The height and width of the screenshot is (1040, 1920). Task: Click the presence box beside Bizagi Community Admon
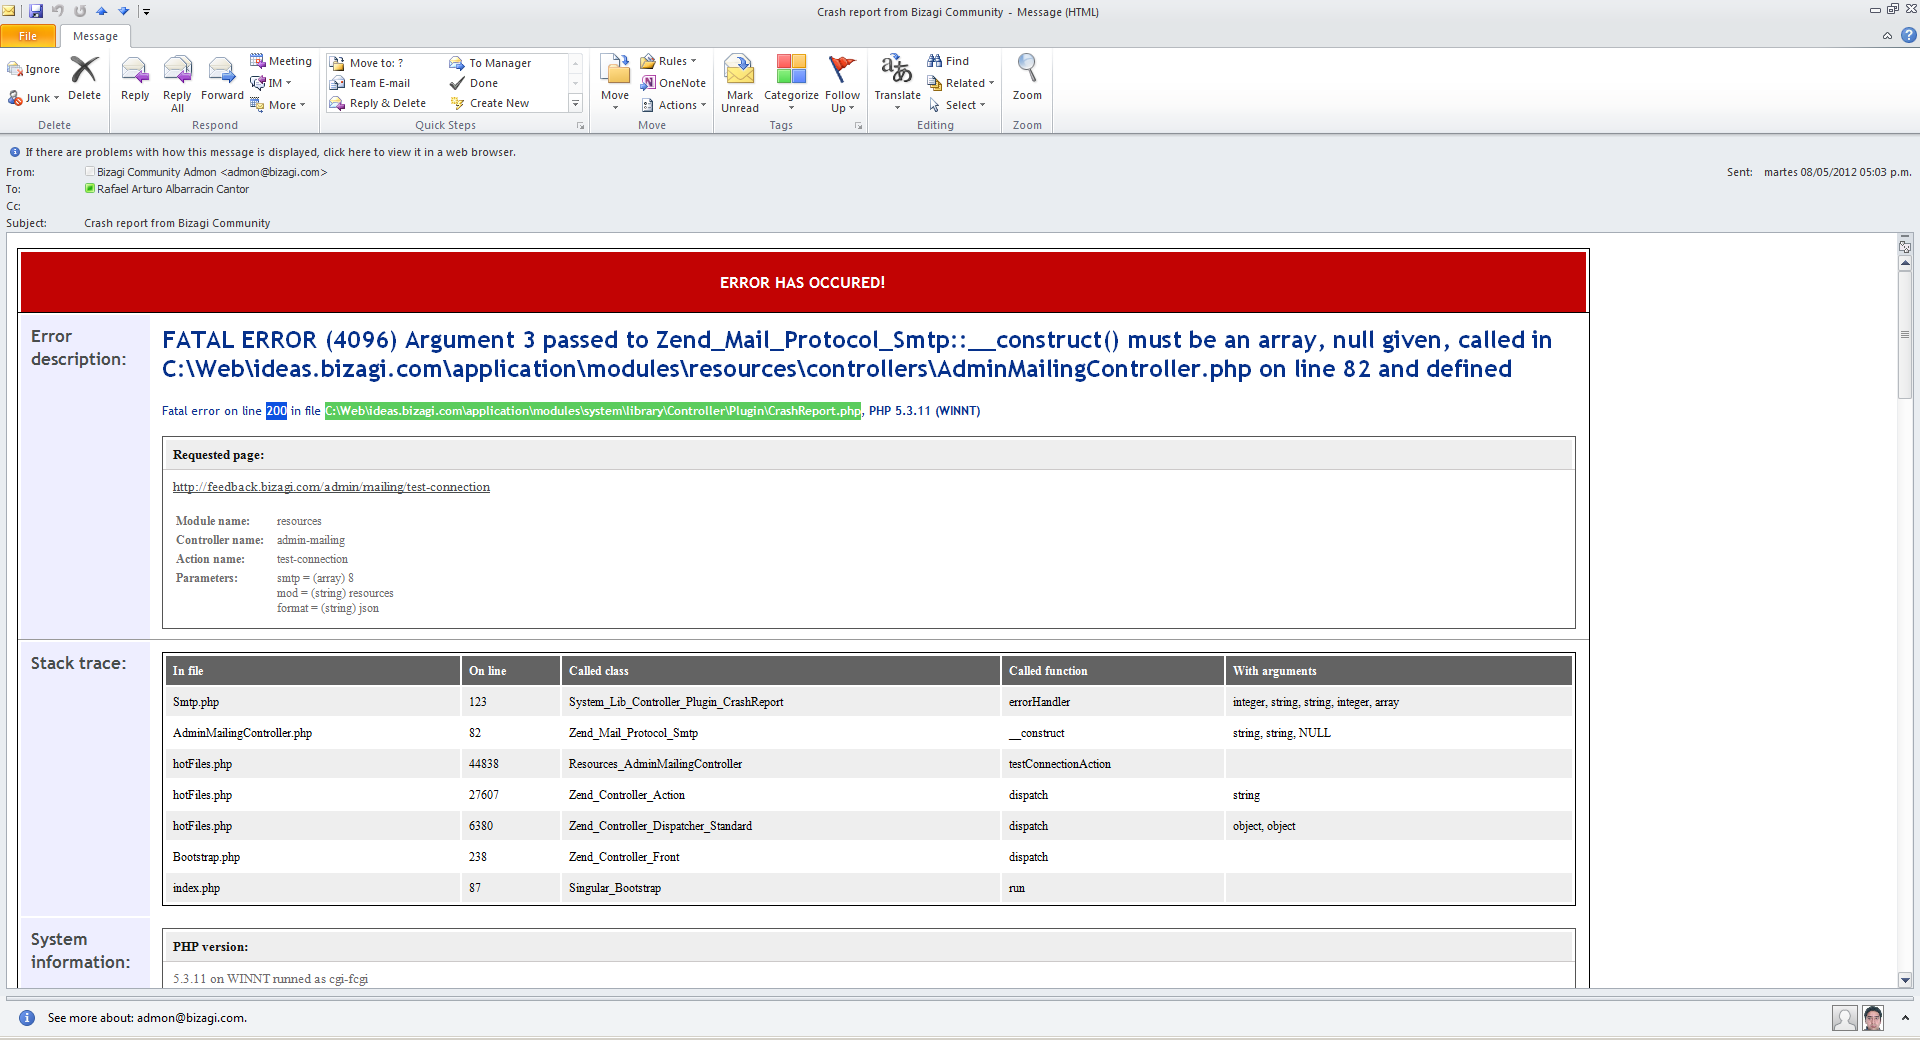point(90,172)
